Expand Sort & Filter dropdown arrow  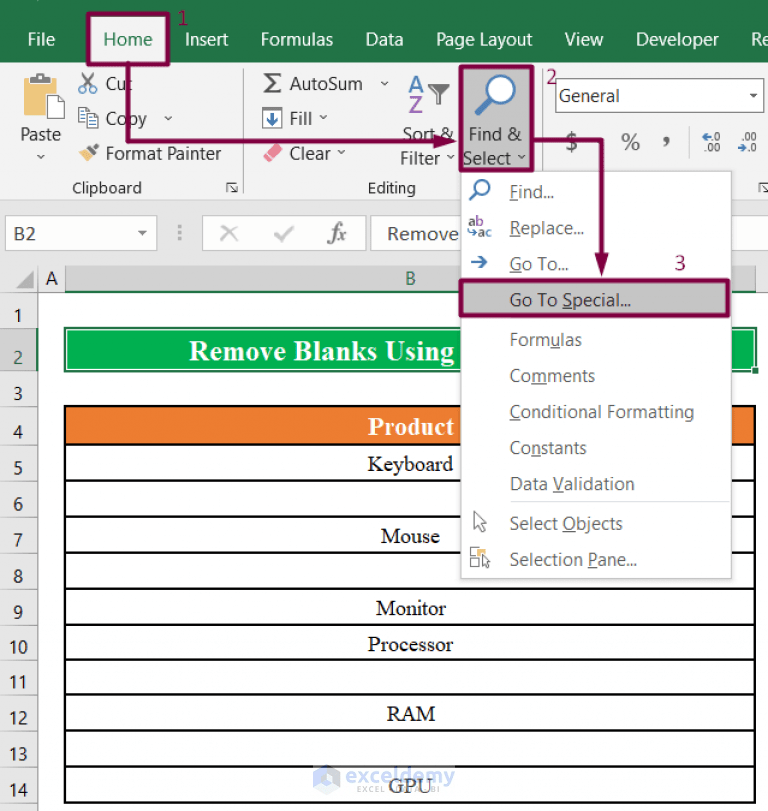[x=450, y=157]
